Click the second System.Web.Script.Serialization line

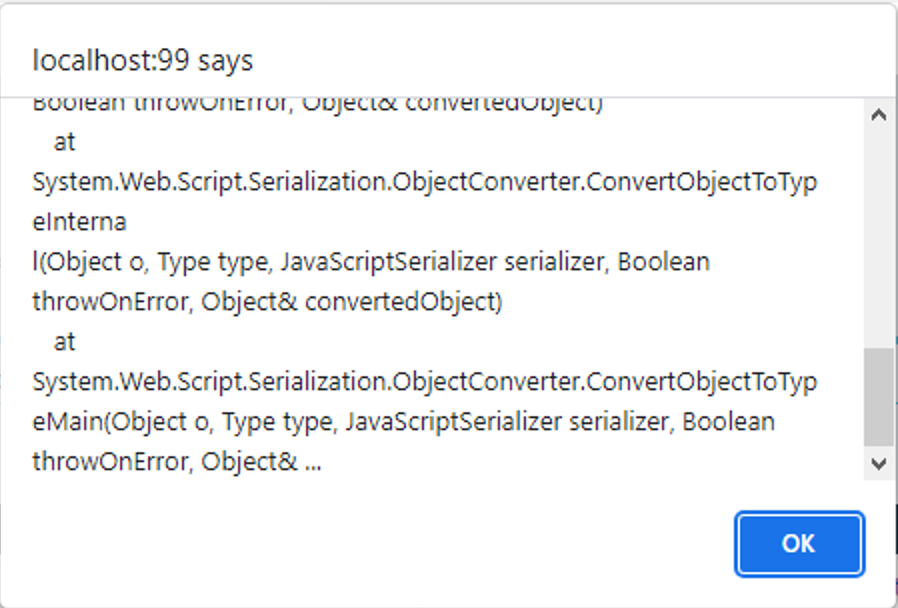424,382
